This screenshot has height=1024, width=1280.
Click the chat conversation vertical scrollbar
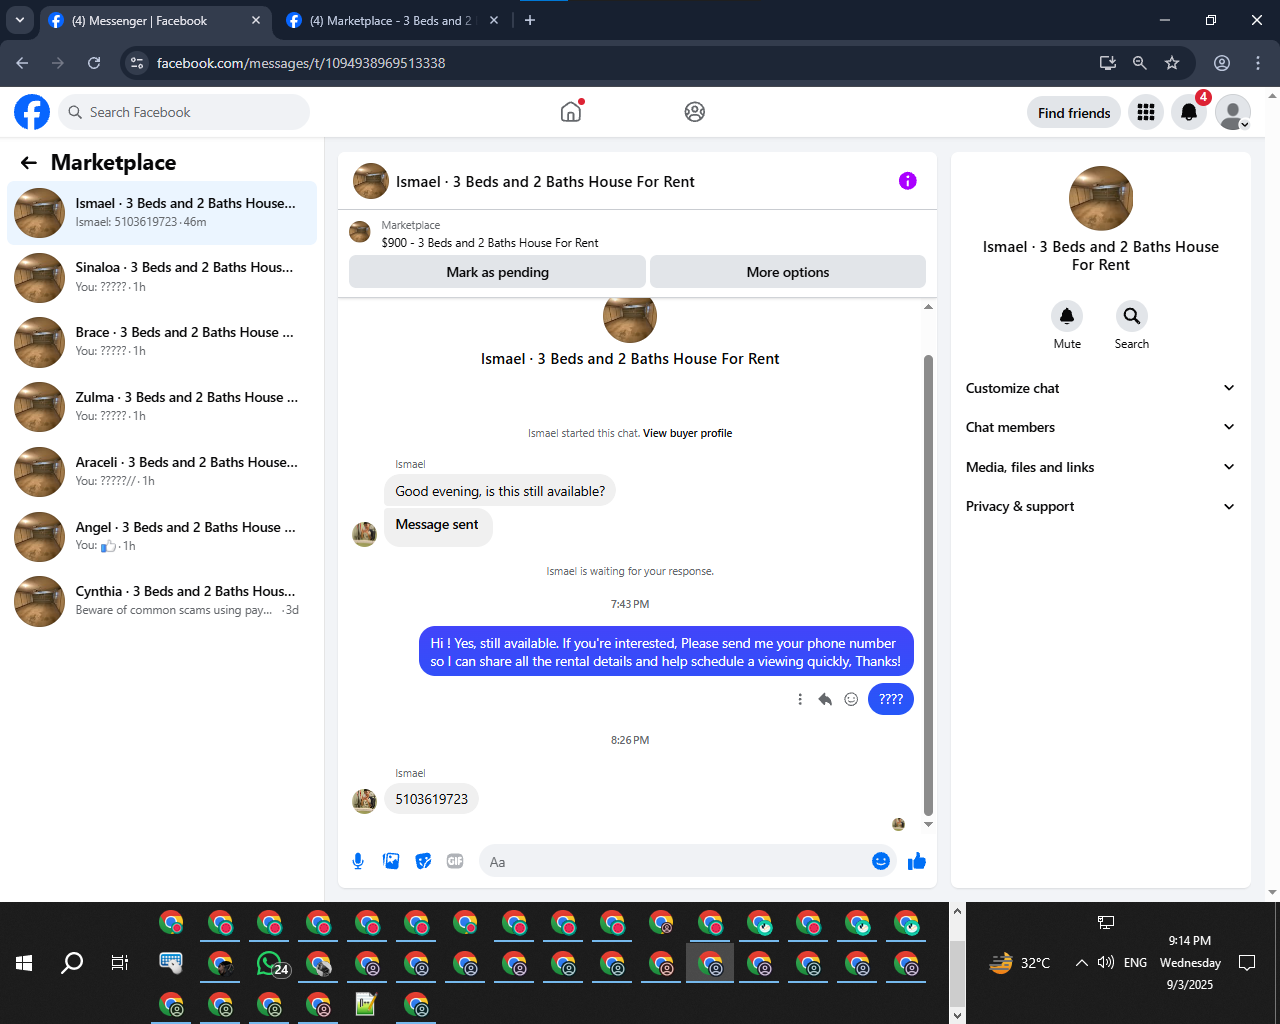928,585
